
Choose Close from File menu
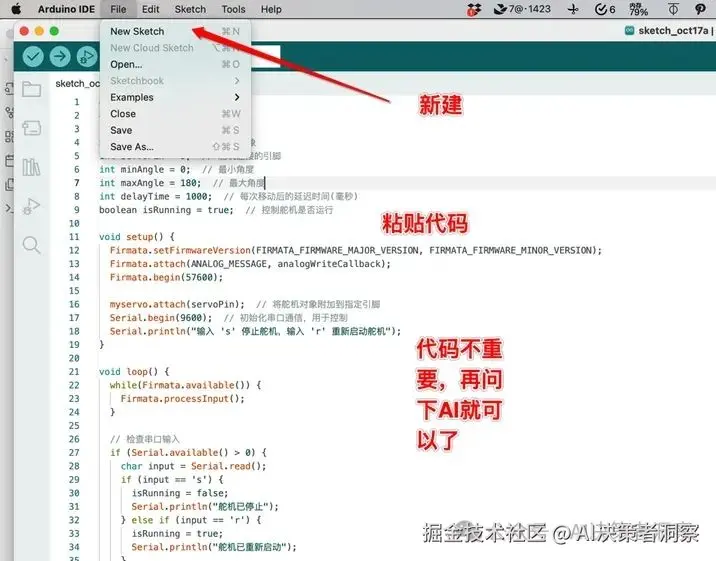175,114
